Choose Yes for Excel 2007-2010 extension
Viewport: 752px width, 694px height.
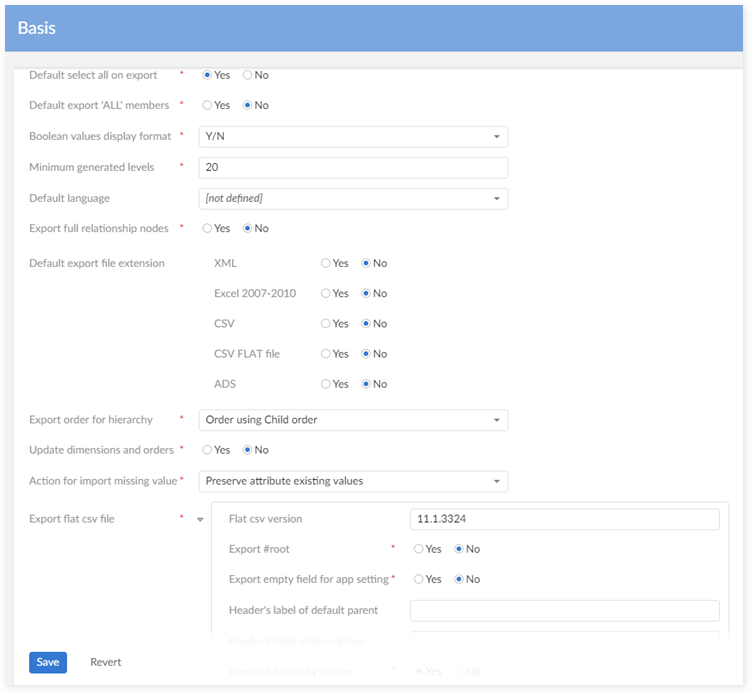coord(326,293)
